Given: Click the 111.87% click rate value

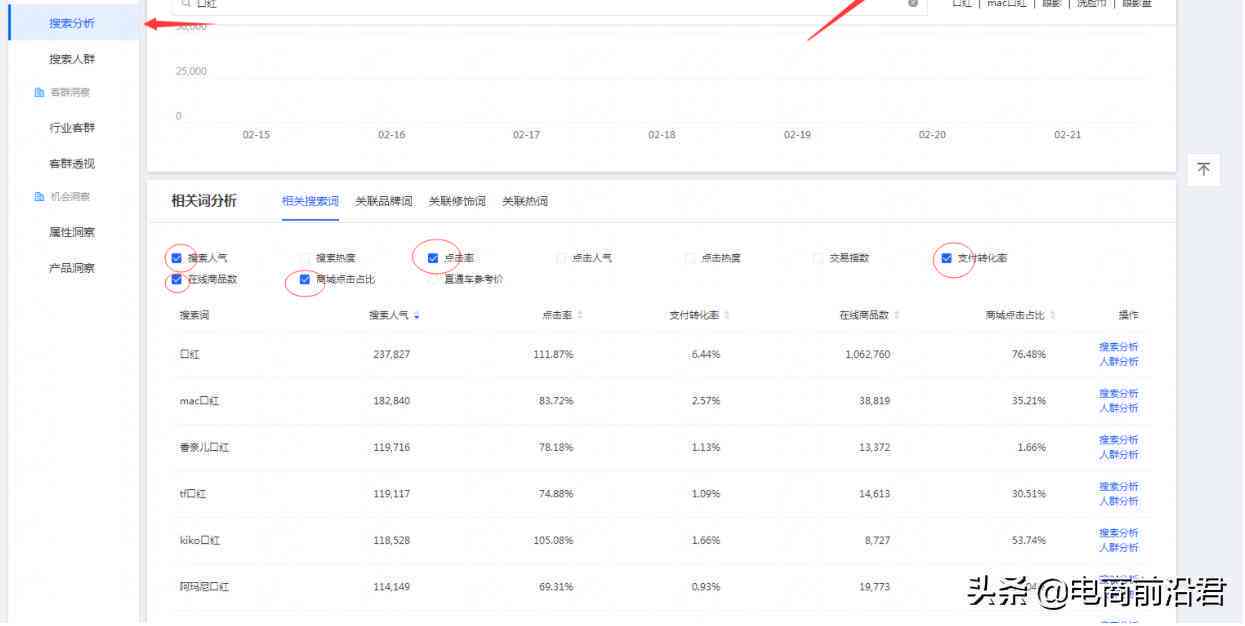Looking at the screenshot, I should tap(553, 355).
